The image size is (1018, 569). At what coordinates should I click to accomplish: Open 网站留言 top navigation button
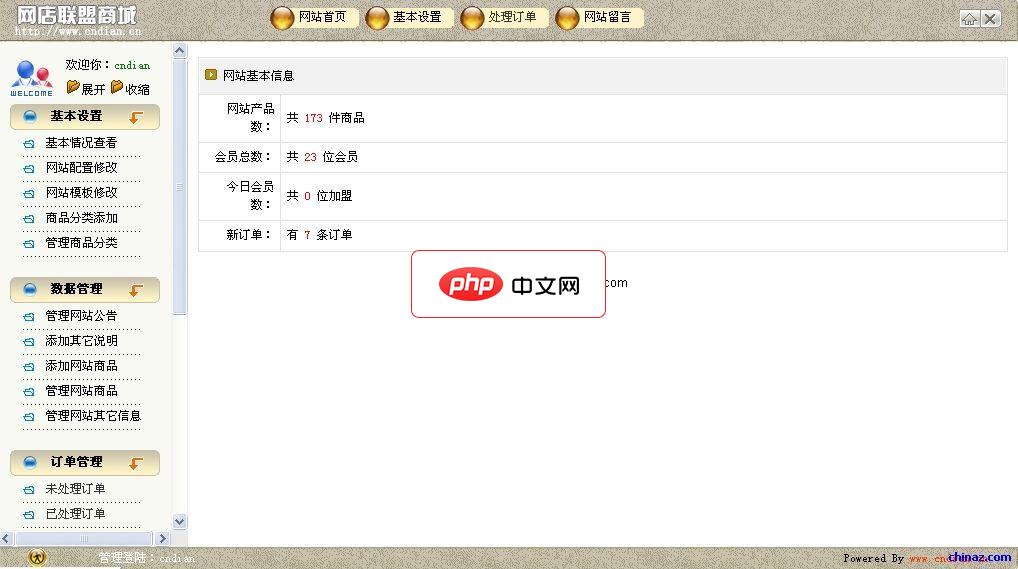coord(600,18)
